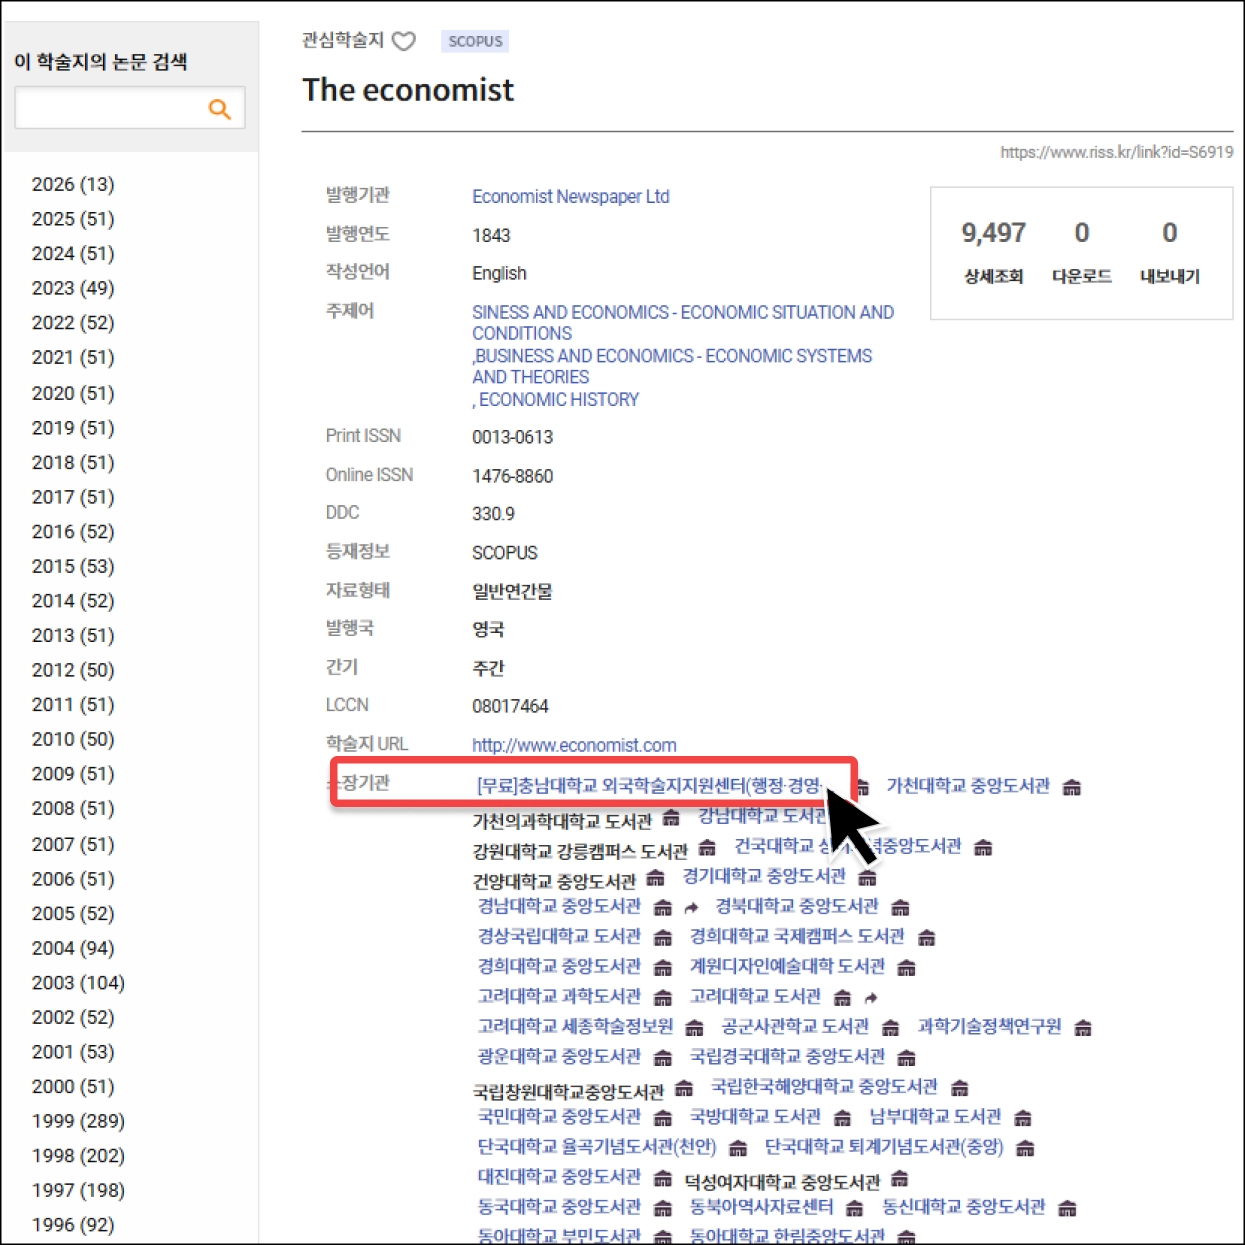This screenshot has width=1245, height=1245.
Task: Select year 2016 (52) in list
Action: coord(73,532)
